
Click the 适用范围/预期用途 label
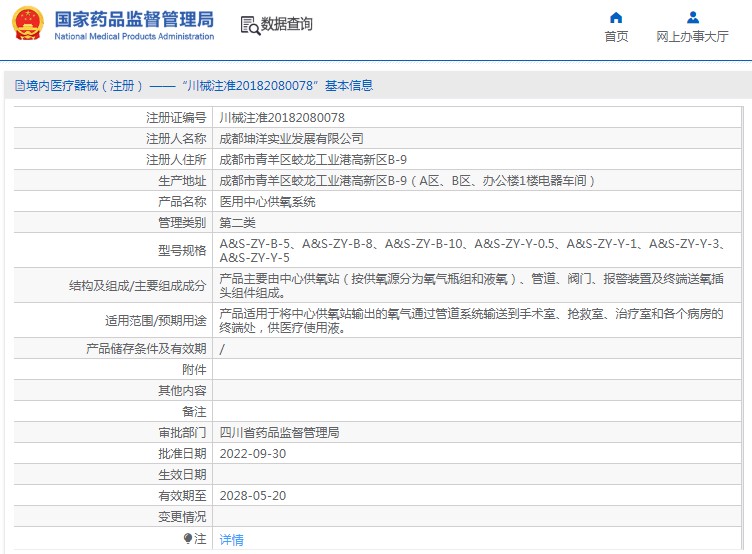point(156,321)
